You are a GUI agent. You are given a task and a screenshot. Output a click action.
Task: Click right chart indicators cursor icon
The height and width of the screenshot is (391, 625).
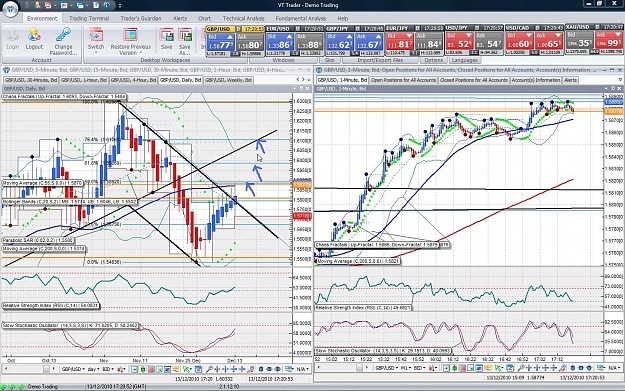(498, 369)
